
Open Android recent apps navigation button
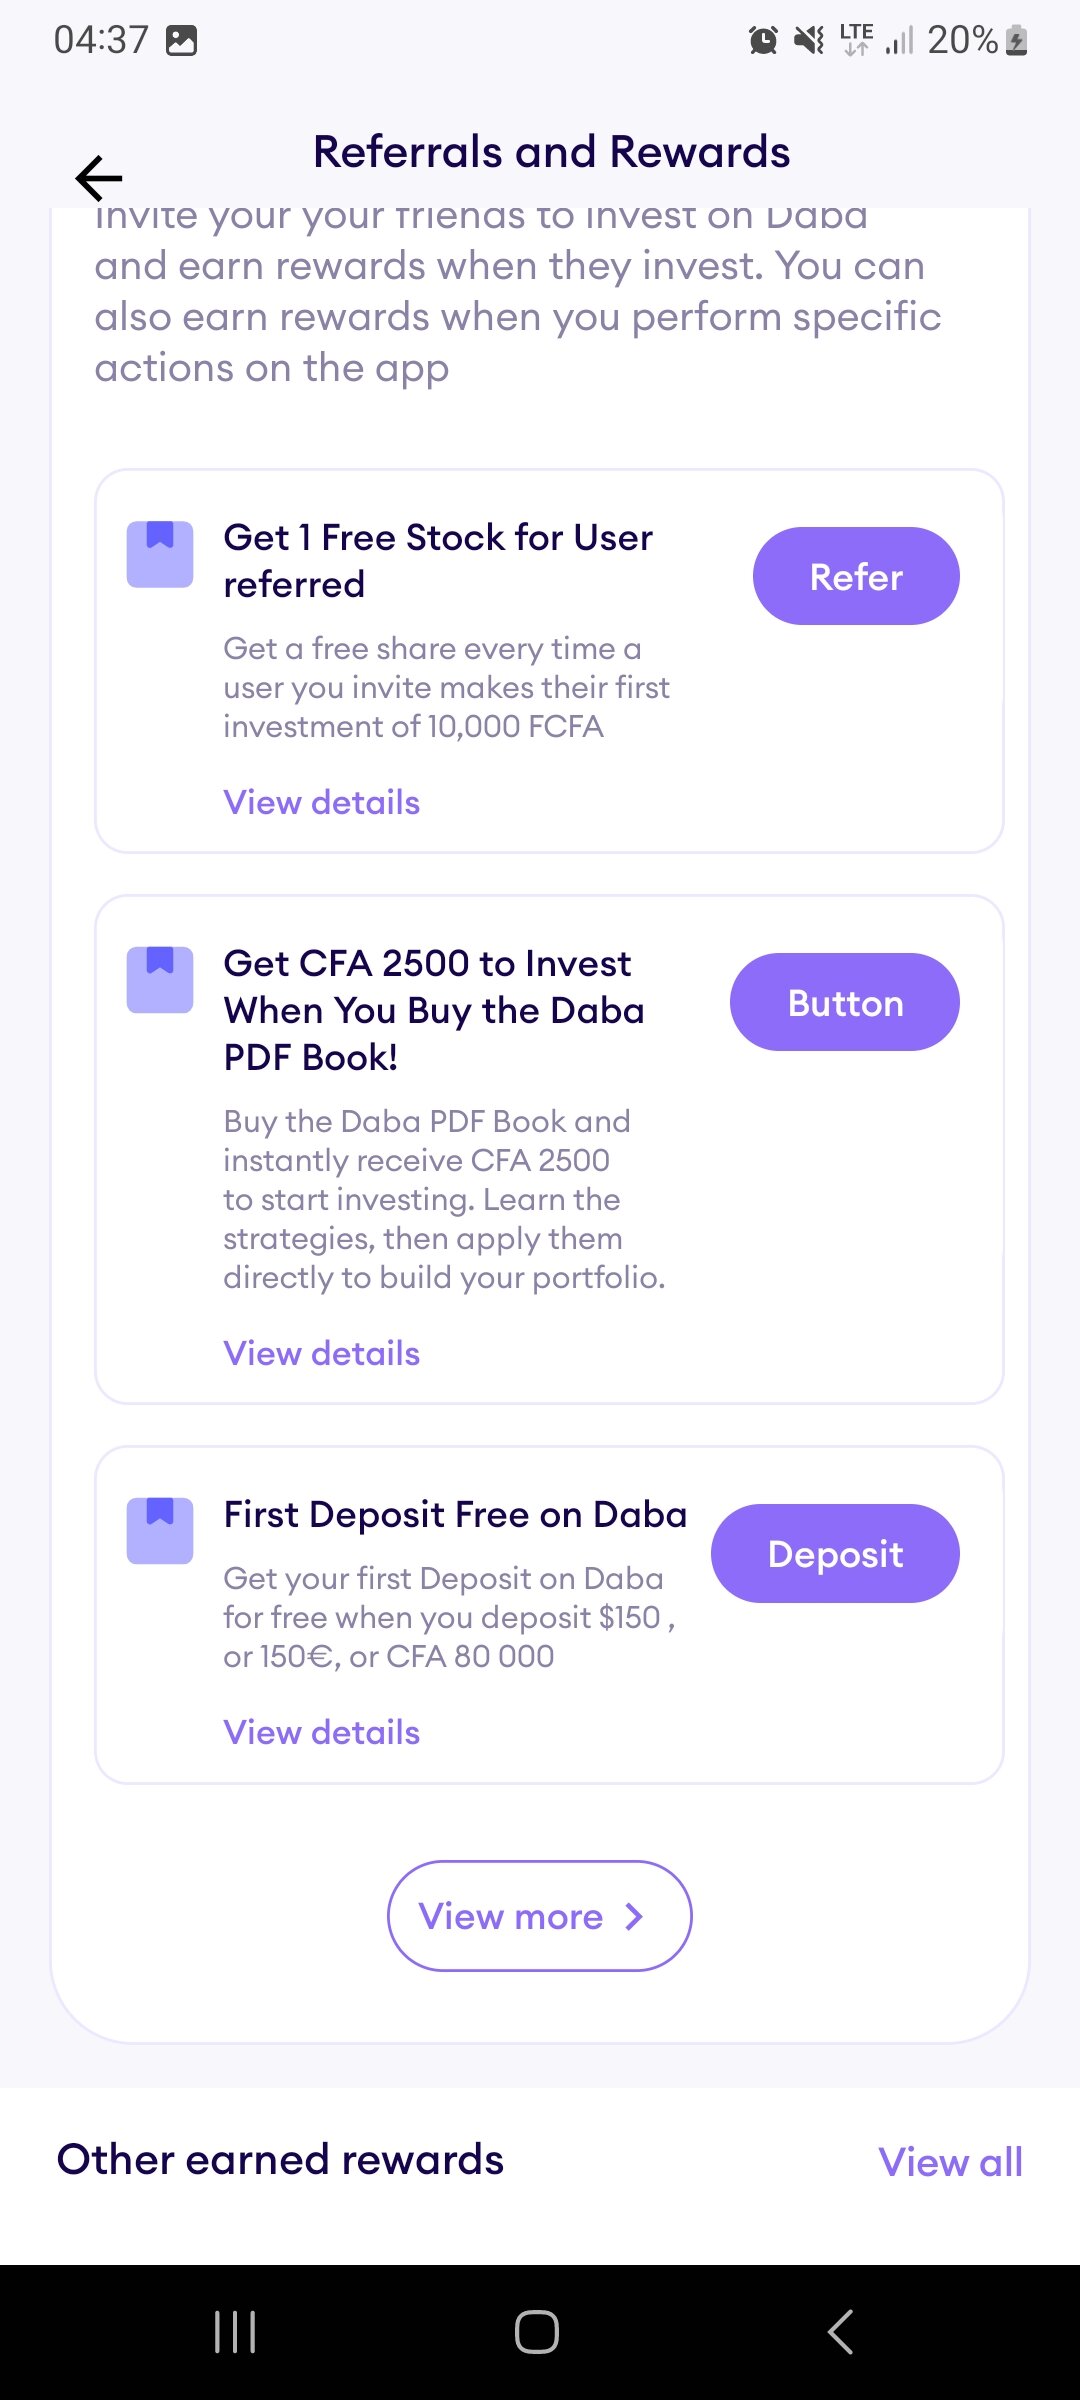coord(235,2332)
